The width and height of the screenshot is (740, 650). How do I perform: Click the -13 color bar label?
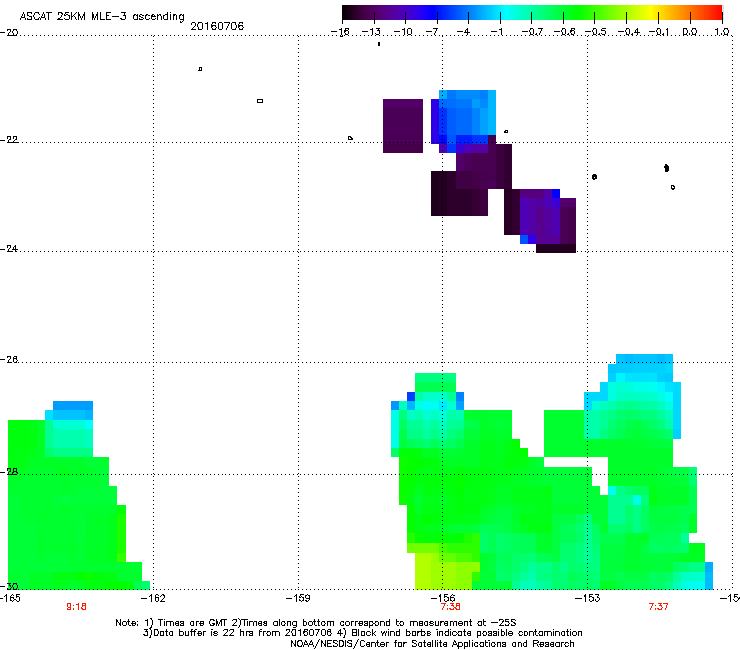tap(371, 32)
